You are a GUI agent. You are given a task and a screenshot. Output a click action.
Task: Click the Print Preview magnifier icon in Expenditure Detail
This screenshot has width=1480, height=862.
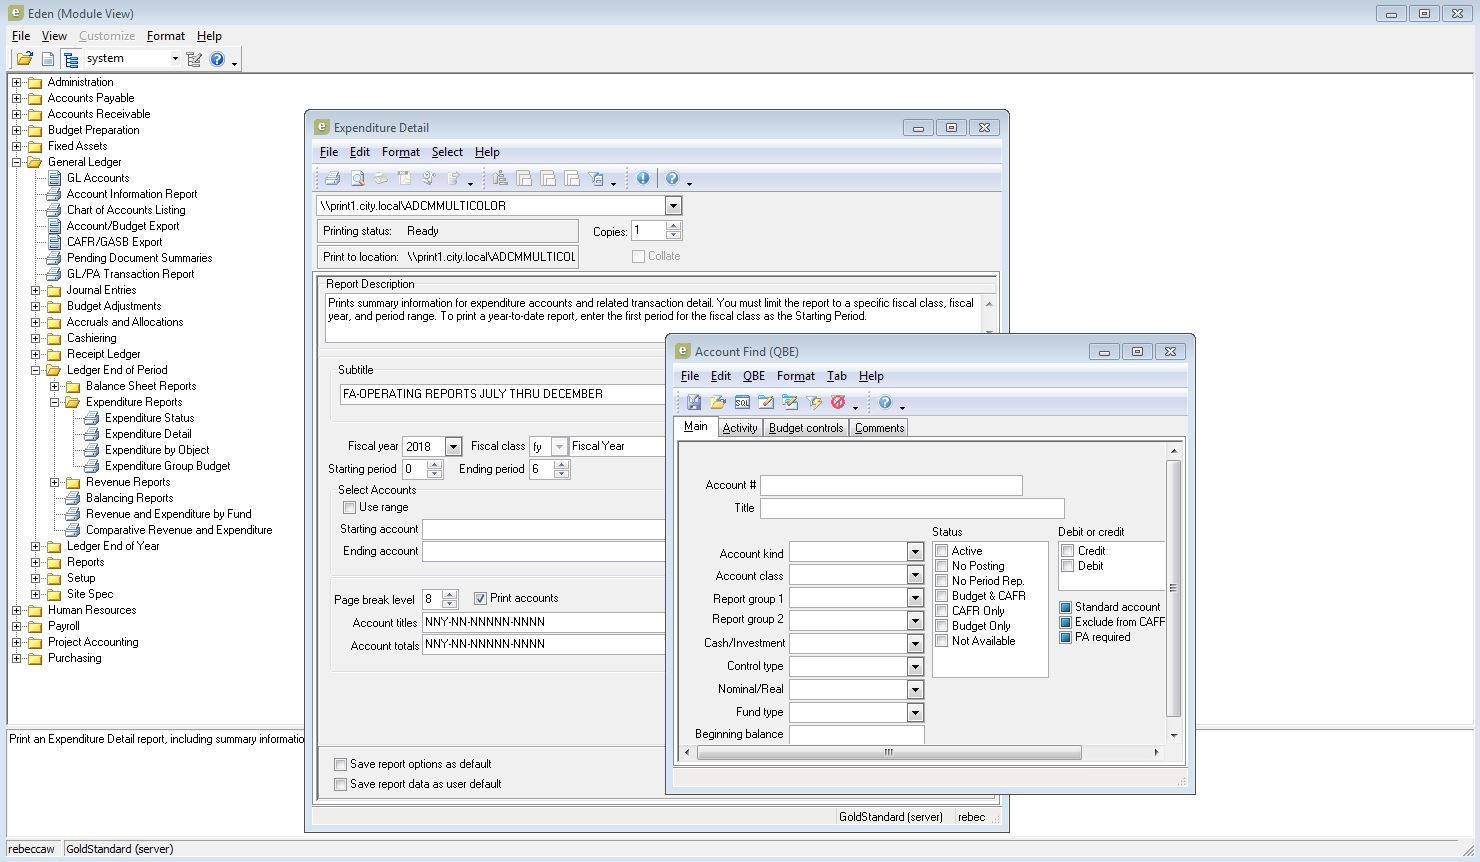(357, 178)
